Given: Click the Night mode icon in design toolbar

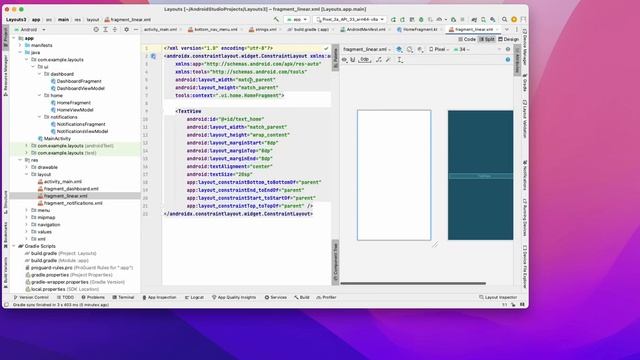Looking at the screenshot, I should [x=420, y=49].
